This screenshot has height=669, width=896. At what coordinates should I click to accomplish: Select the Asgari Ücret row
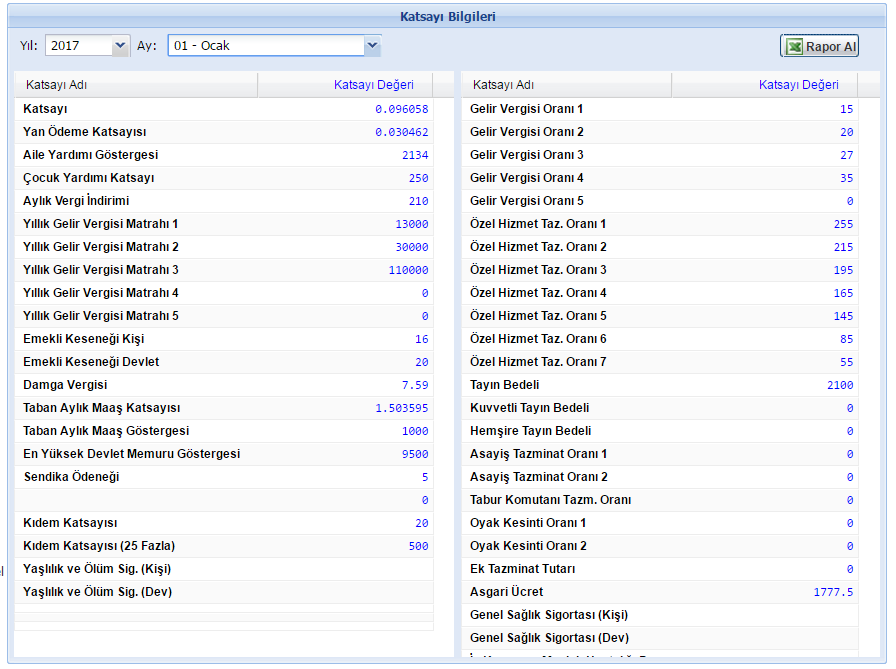coord(507,592)
